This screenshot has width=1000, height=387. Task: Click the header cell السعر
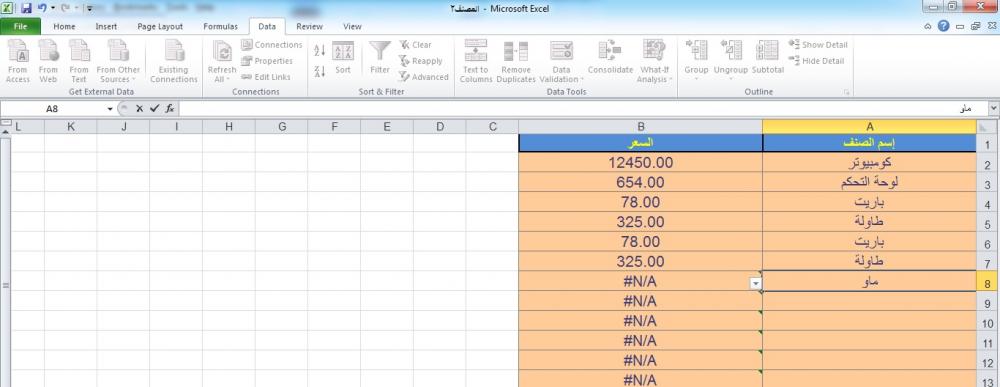click(x=640, y=143)
